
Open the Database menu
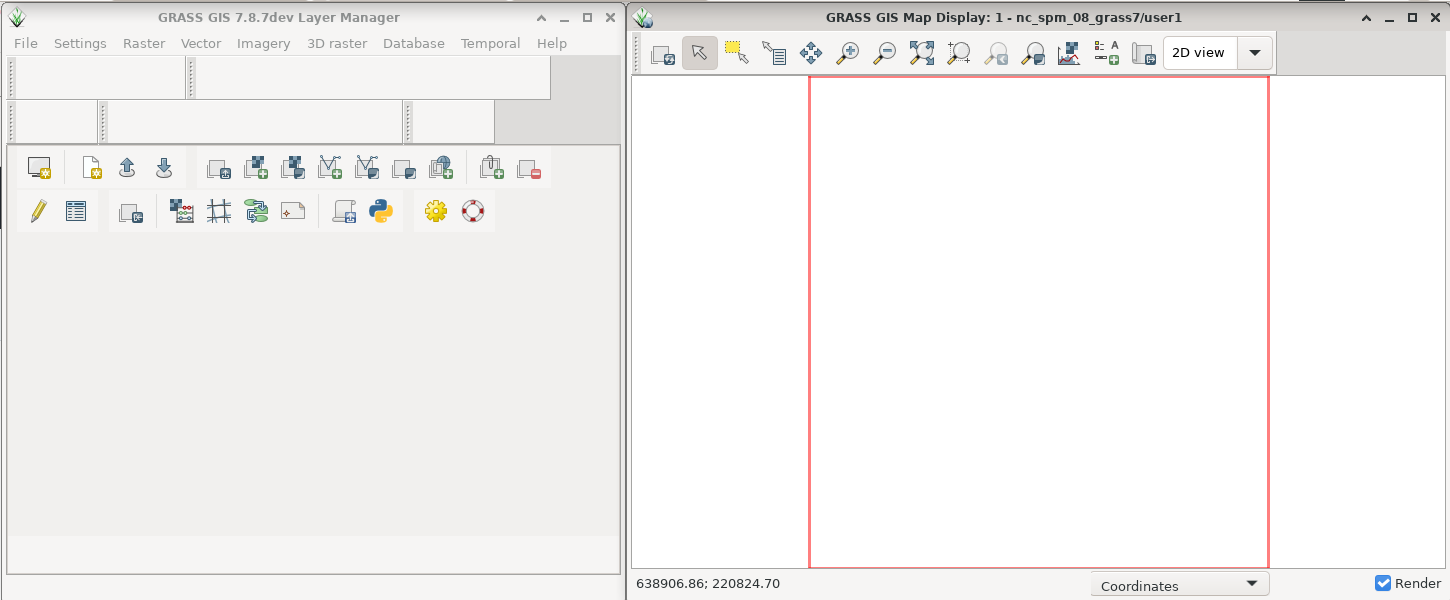coord(414,43)
